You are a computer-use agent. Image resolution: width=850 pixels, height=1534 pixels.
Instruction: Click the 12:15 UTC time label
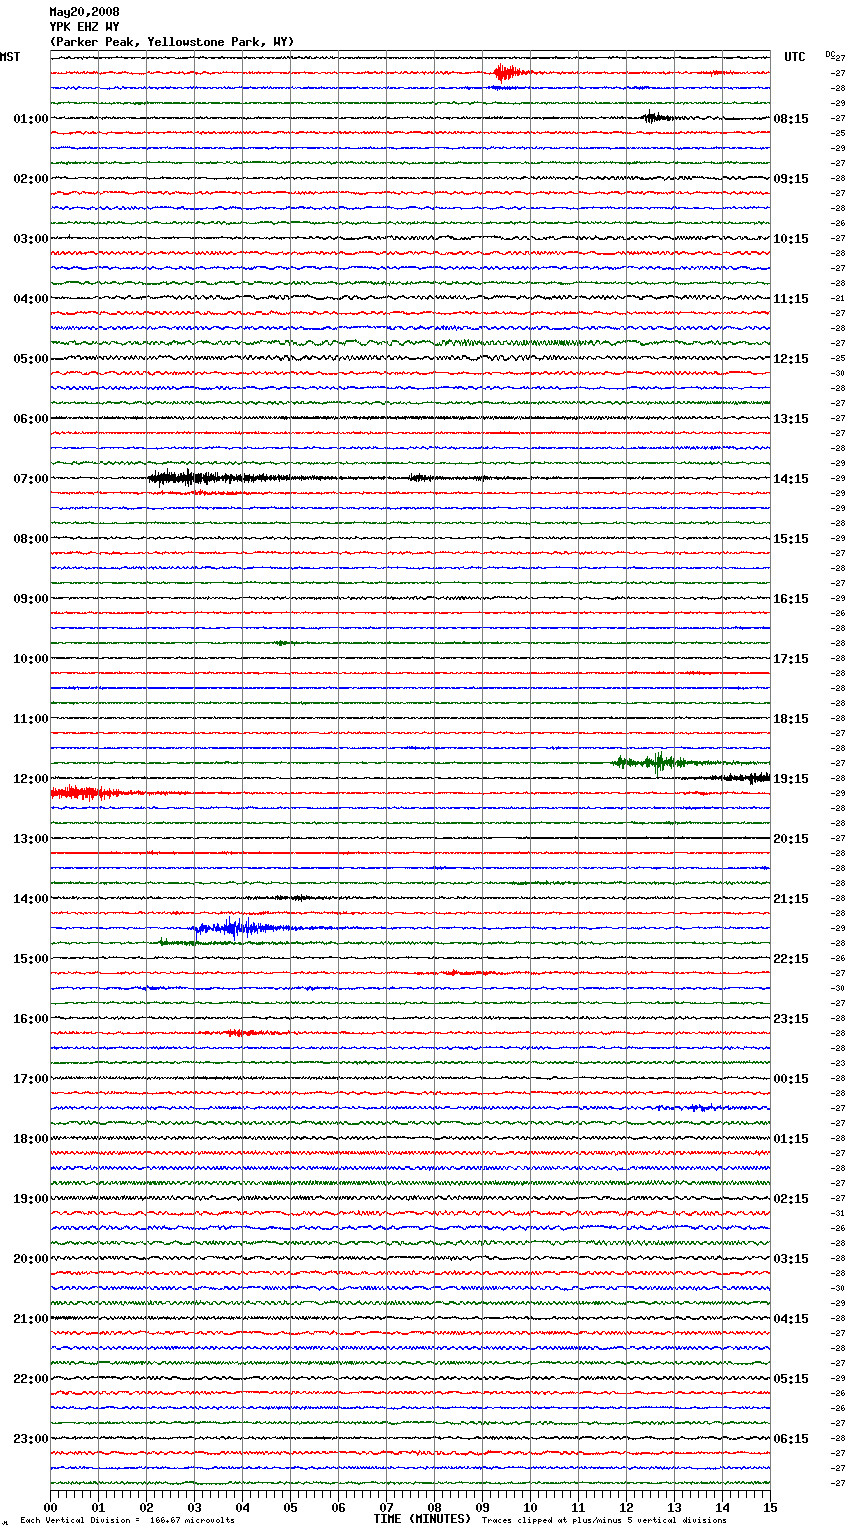[791, 358]
